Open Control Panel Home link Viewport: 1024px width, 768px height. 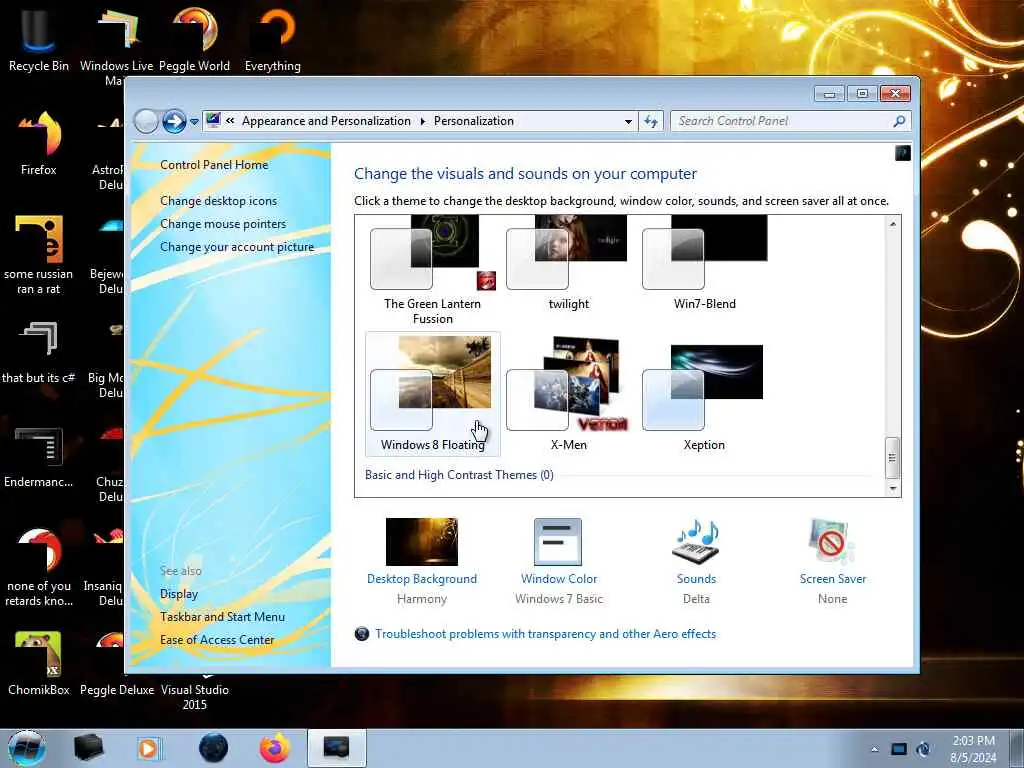(214, 165)
